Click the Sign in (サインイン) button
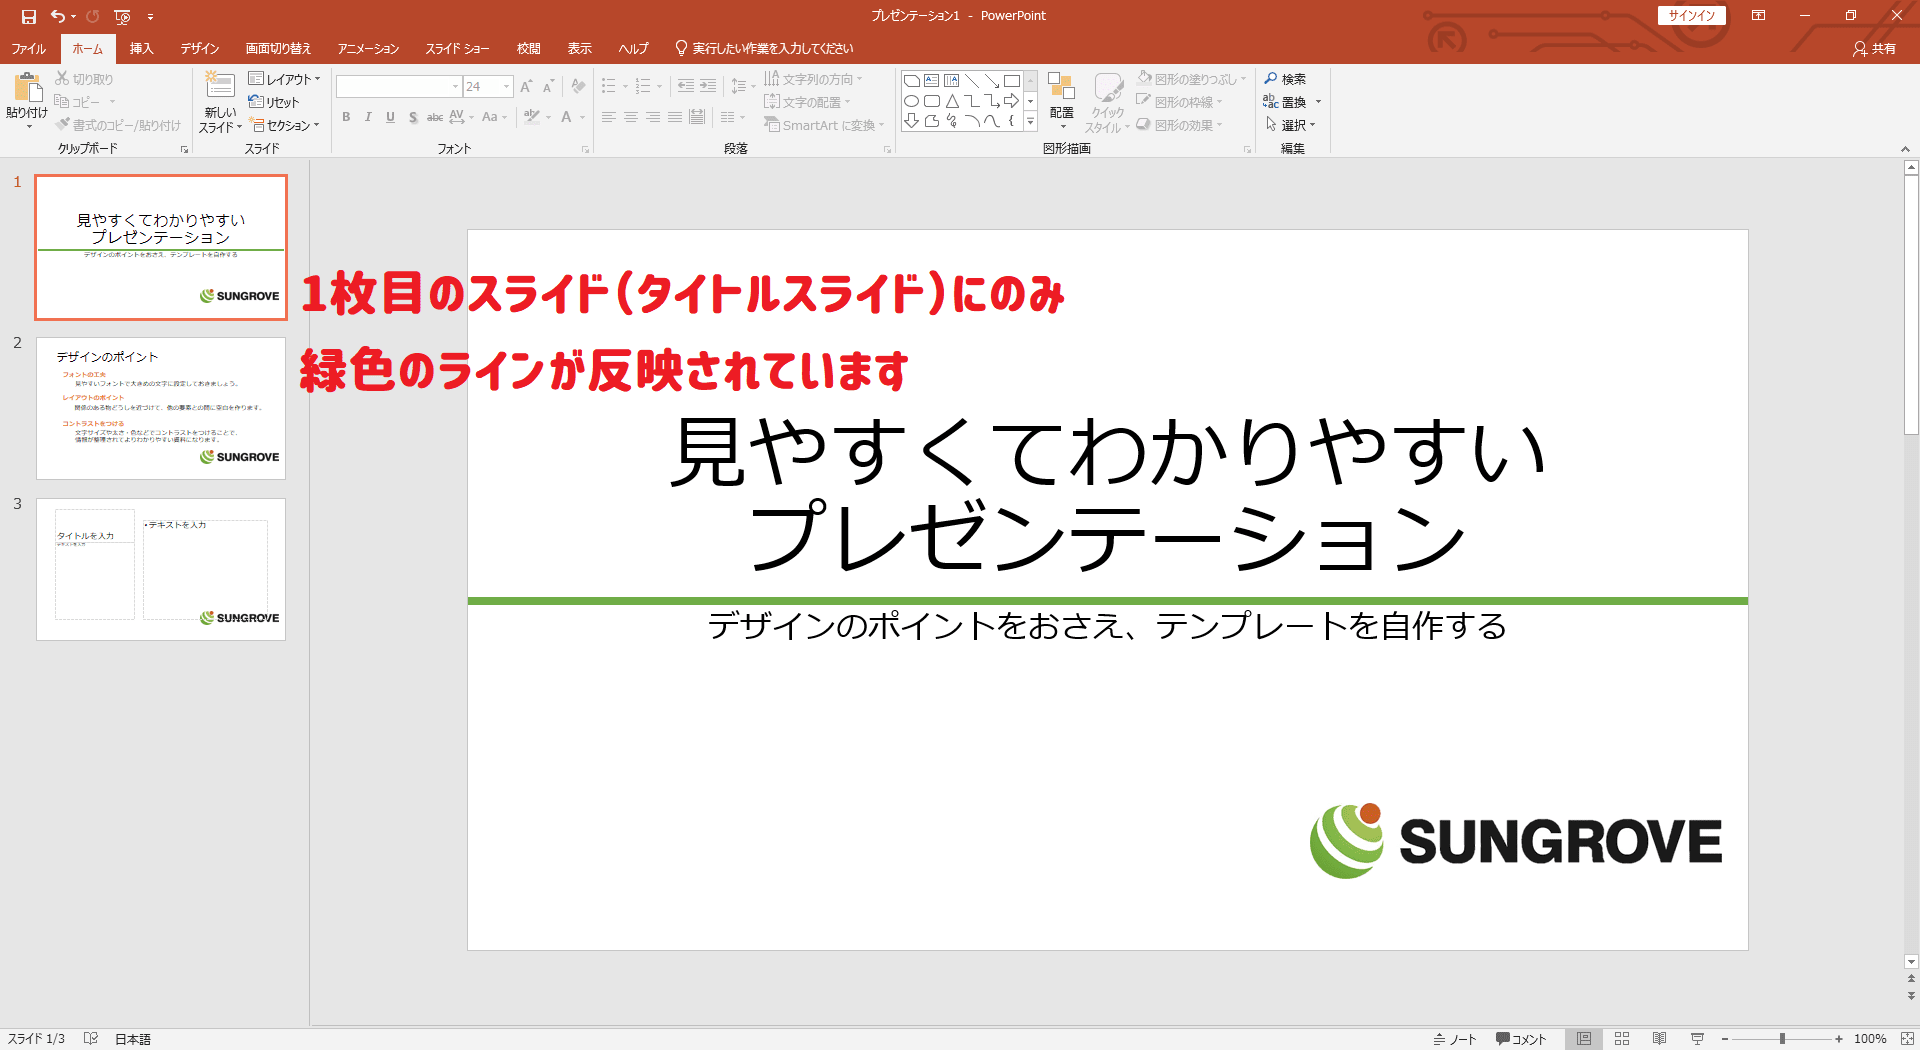The width and height of the screenshot is (1920, 1050). click(x=1691, y=16)
